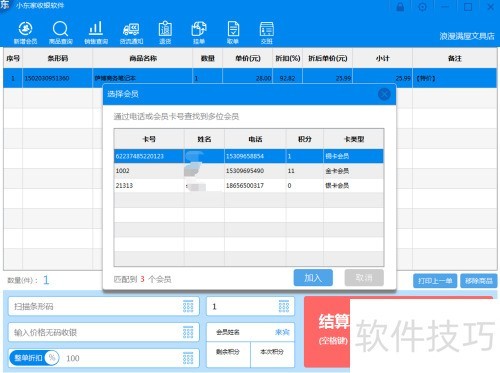Click the 移除商品 remove item button
The height and width of the screenshot is (373, 500).
479,281
